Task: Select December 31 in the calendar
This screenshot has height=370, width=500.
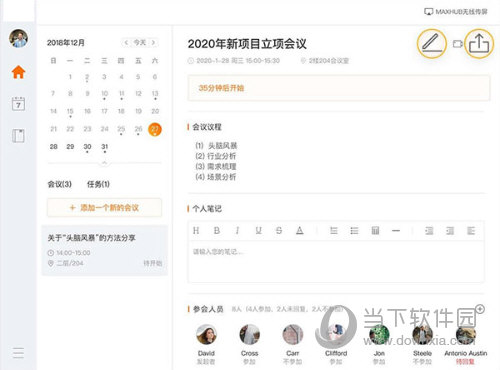Action: point(105,147)
